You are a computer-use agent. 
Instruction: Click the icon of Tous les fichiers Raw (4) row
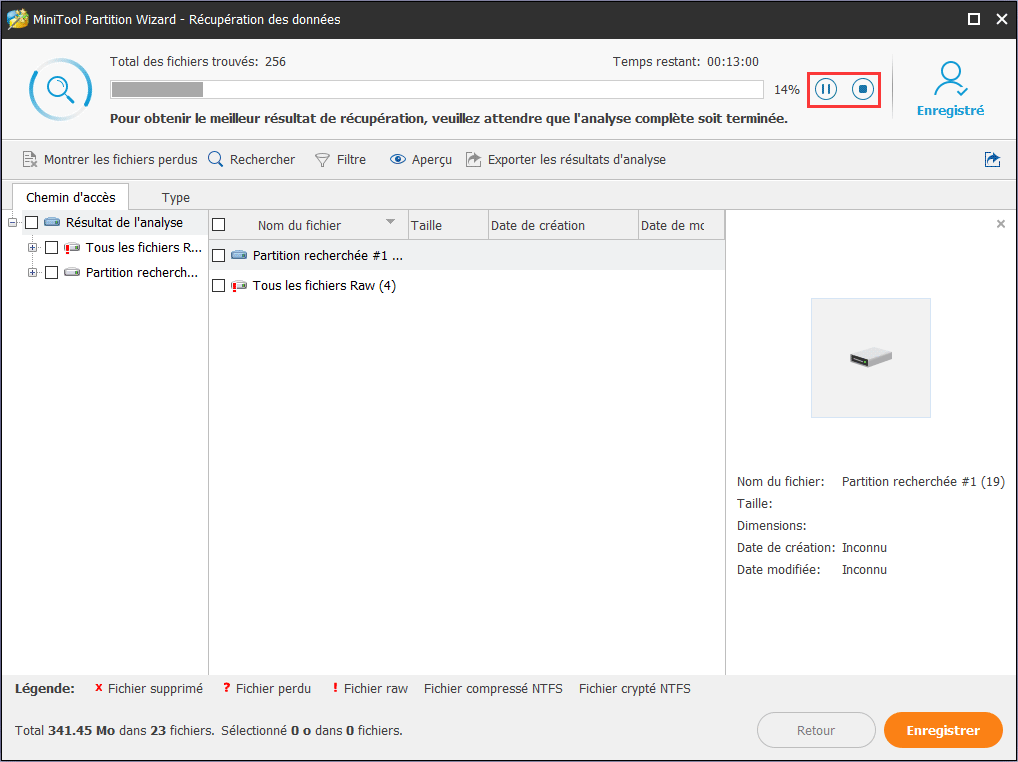(239, 286)
